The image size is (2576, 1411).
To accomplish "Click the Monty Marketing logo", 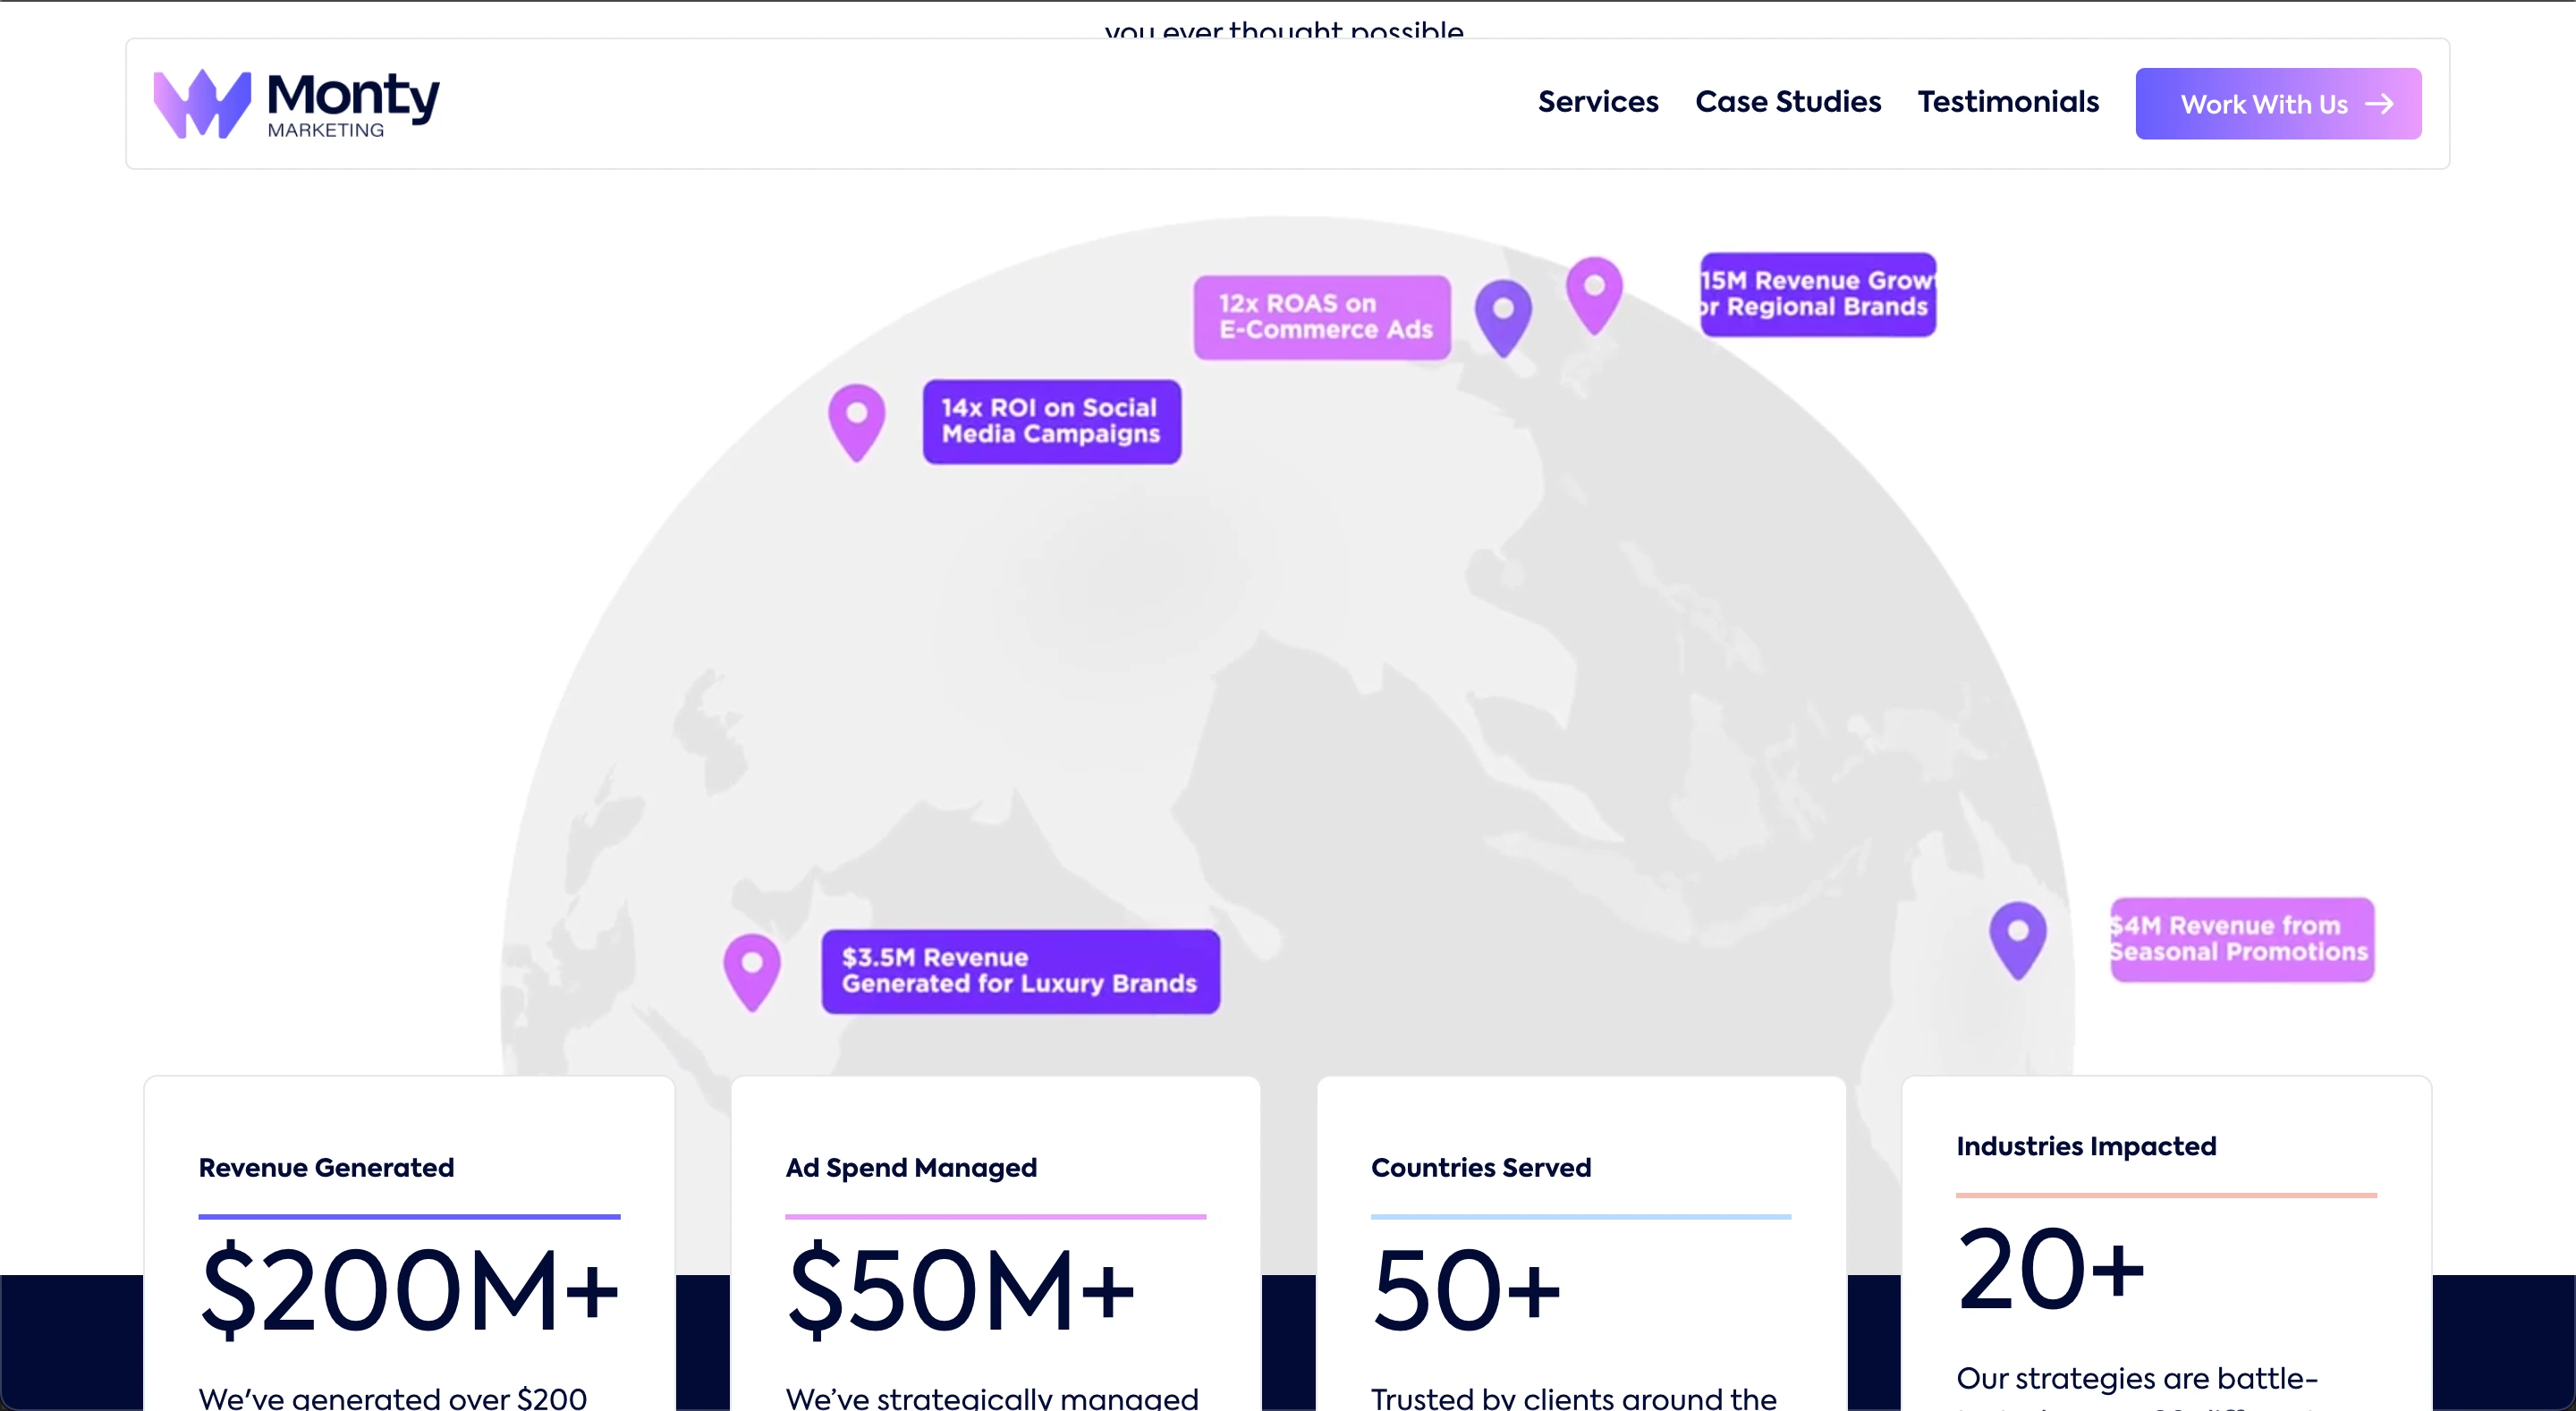I will click(x=296, y=104).
